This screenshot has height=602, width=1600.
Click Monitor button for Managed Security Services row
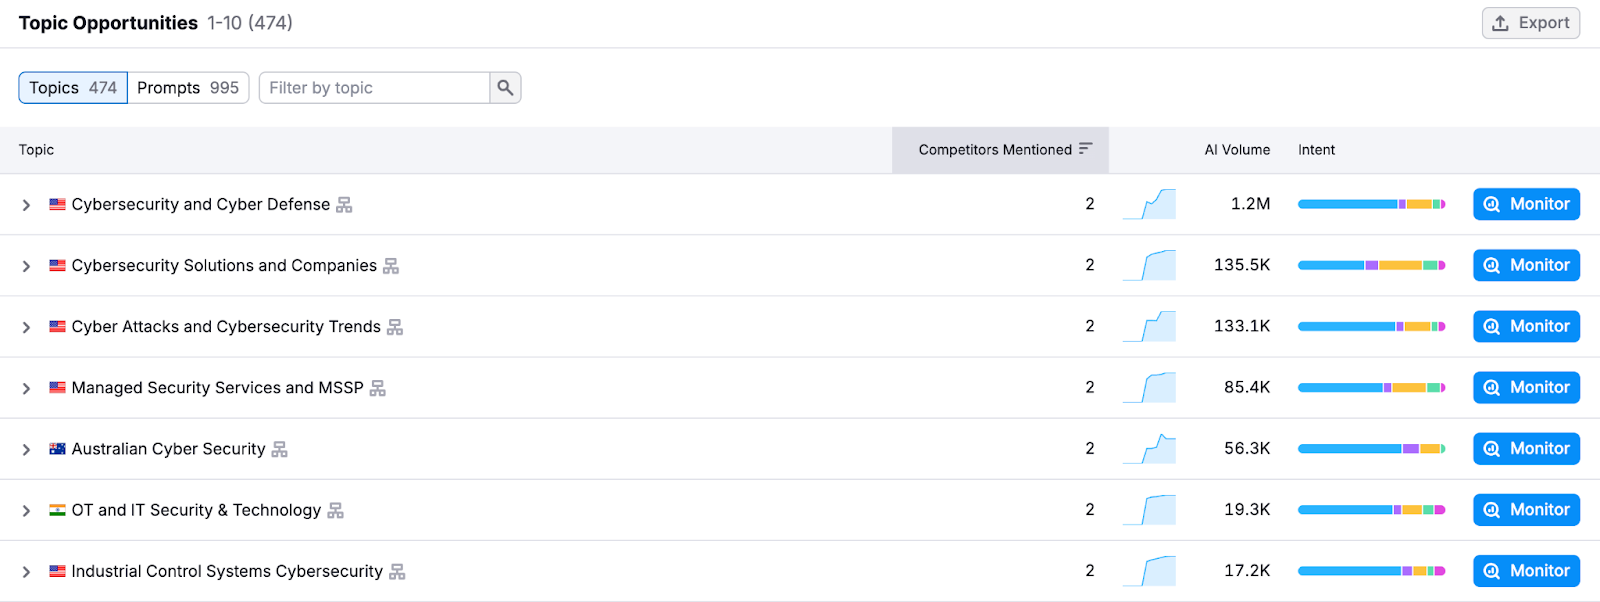(1526, 387)
